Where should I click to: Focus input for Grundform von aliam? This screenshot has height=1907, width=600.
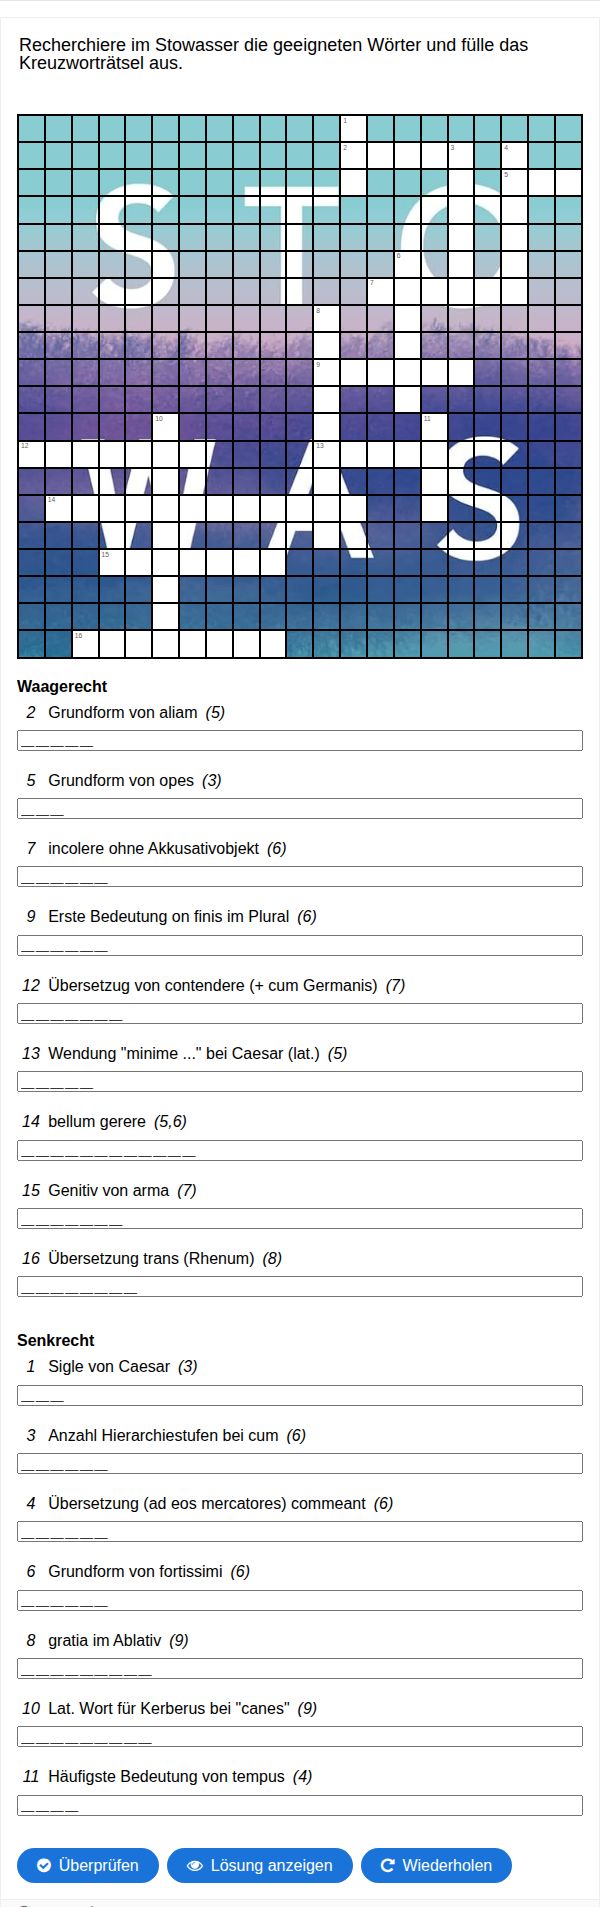point(300,740)
